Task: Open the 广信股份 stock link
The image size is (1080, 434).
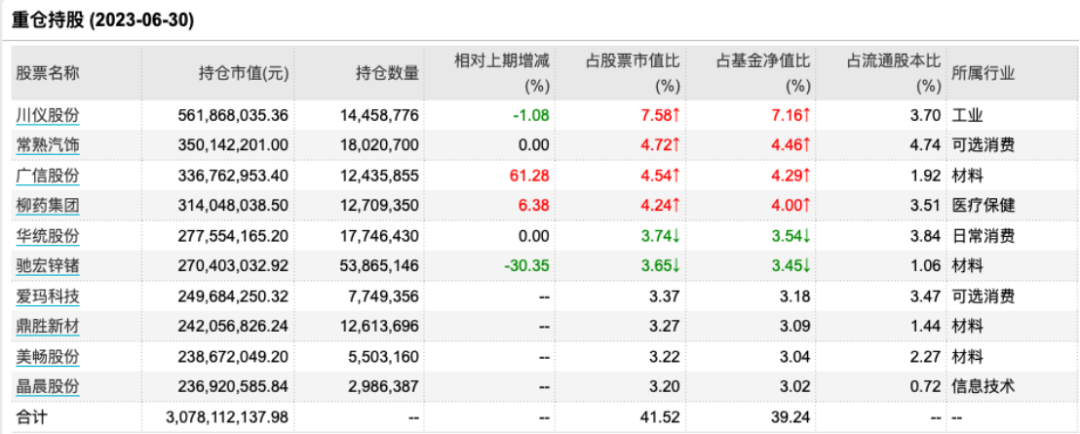Action: (48, 176)
